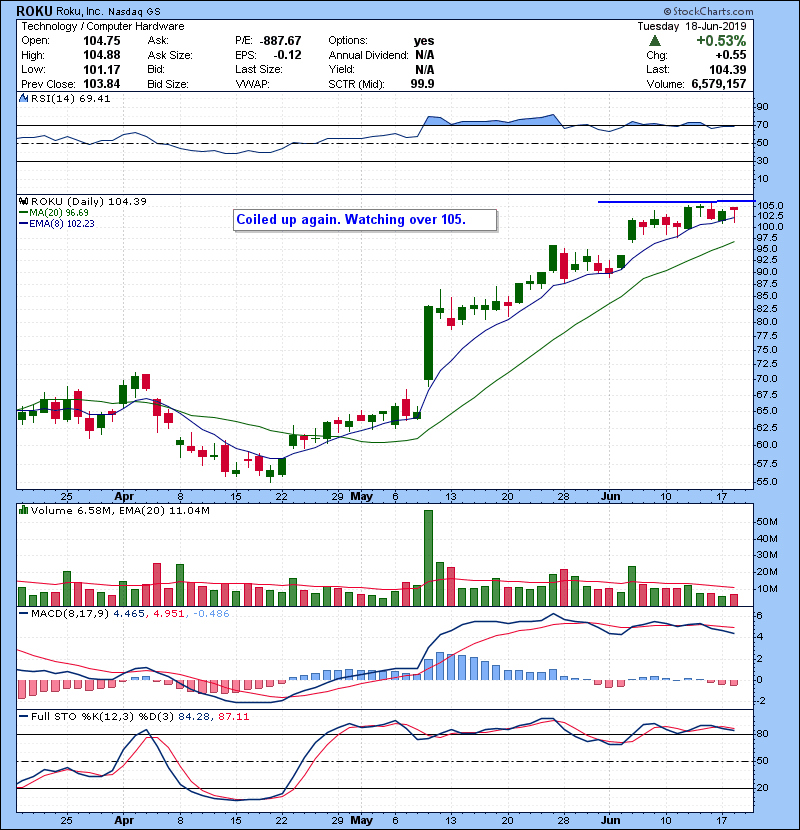The width and height of the screenshot is (800, 830).
Task: Click 'Jun' on the bottom stochastics date axis
Action: pyautogui.click(x=610, y=820)
